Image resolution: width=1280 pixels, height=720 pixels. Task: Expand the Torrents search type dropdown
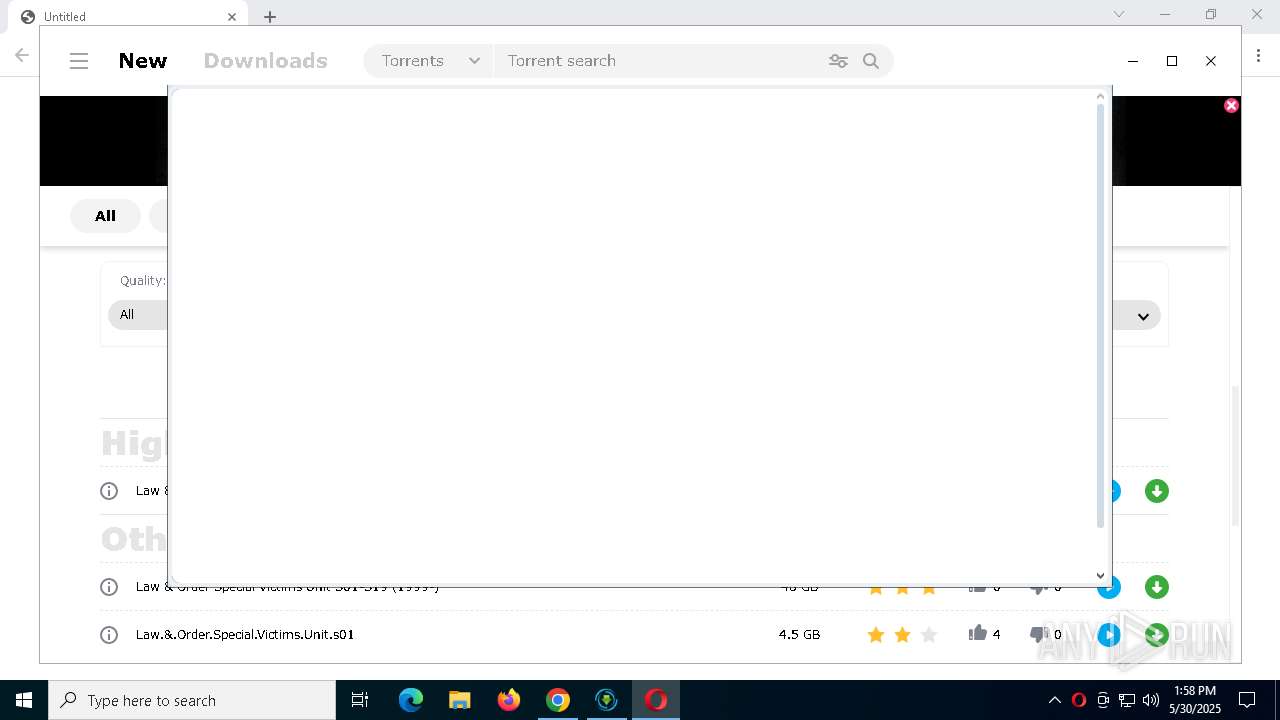tap(429, 61)
